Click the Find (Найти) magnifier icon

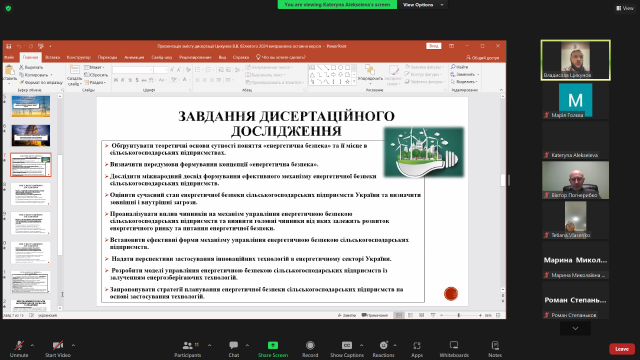tap(453, 67)
